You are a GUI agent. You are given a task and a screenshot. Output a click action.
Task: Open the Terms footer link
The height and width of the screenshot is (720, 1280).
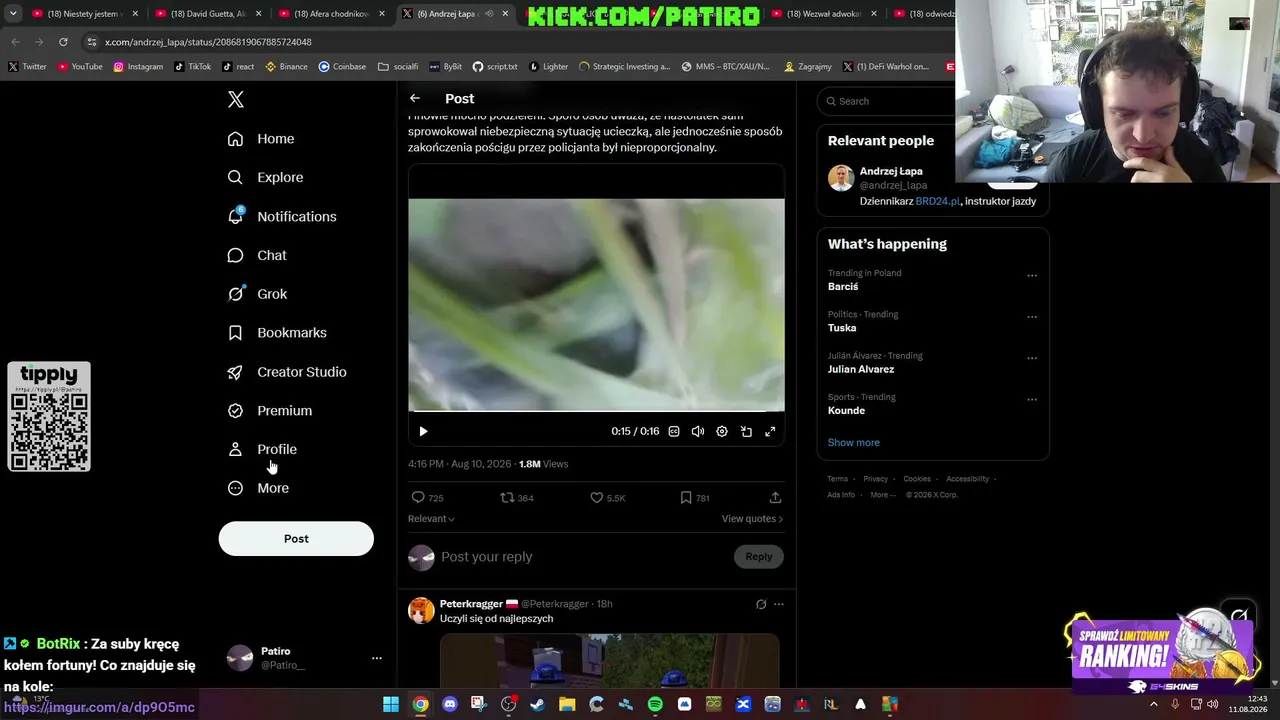tap(838, 479)
